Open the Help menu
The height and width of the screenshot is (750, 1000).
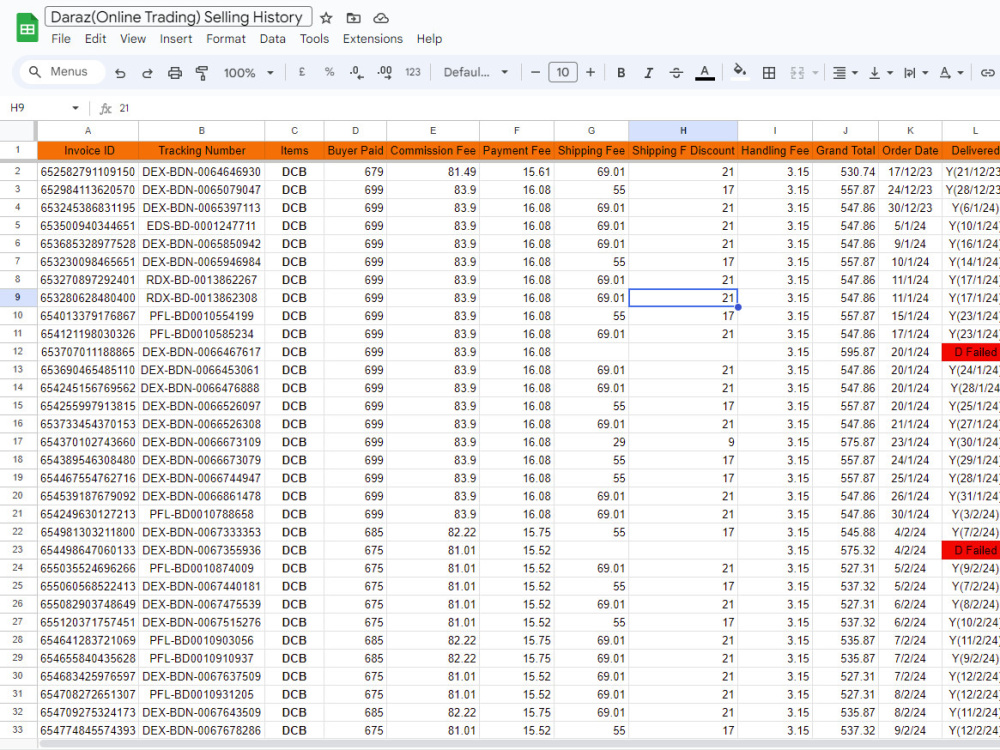click(x=429, y=39)
